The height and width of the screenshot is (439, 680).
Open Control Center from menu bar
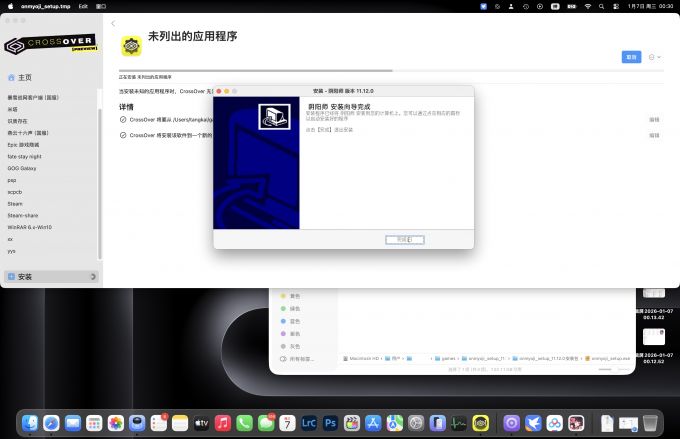point(616,7)
